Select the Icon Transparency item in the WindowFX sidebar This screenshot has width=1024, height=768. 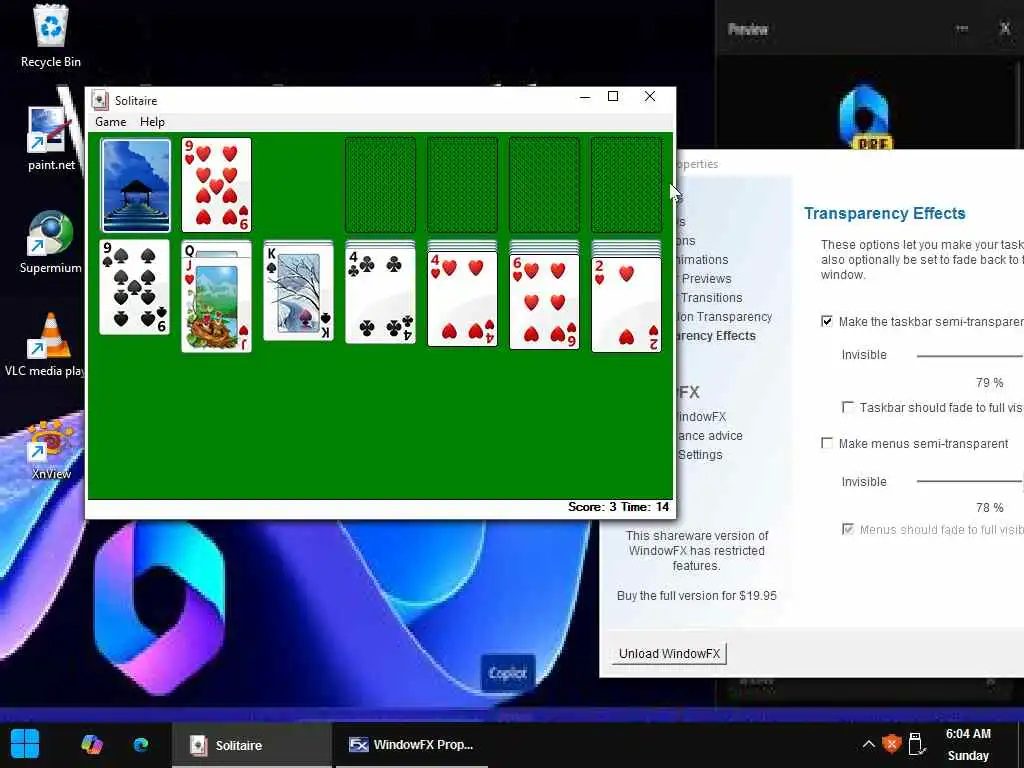[x=725, y=317]
